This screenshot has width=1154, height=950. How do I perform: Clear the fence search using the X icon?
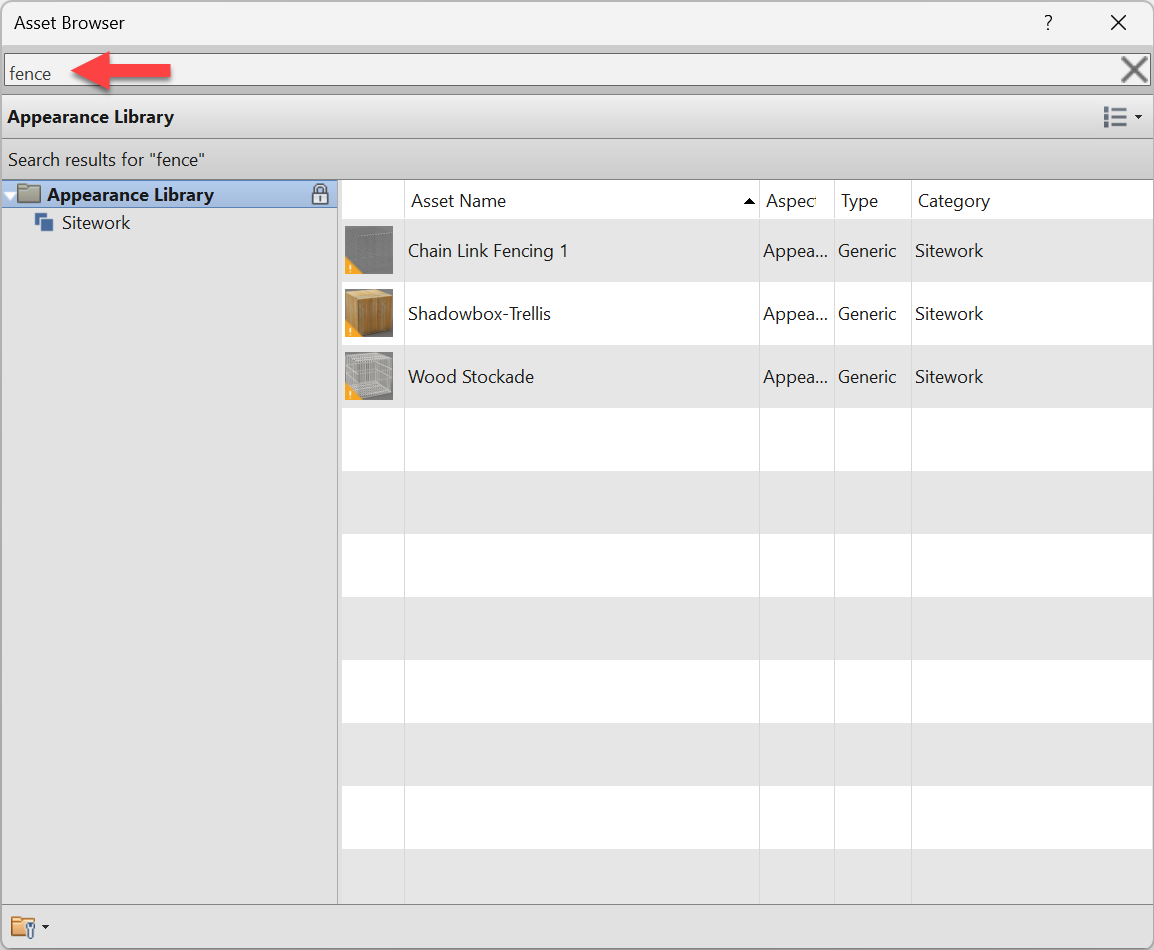[1133, 69]
